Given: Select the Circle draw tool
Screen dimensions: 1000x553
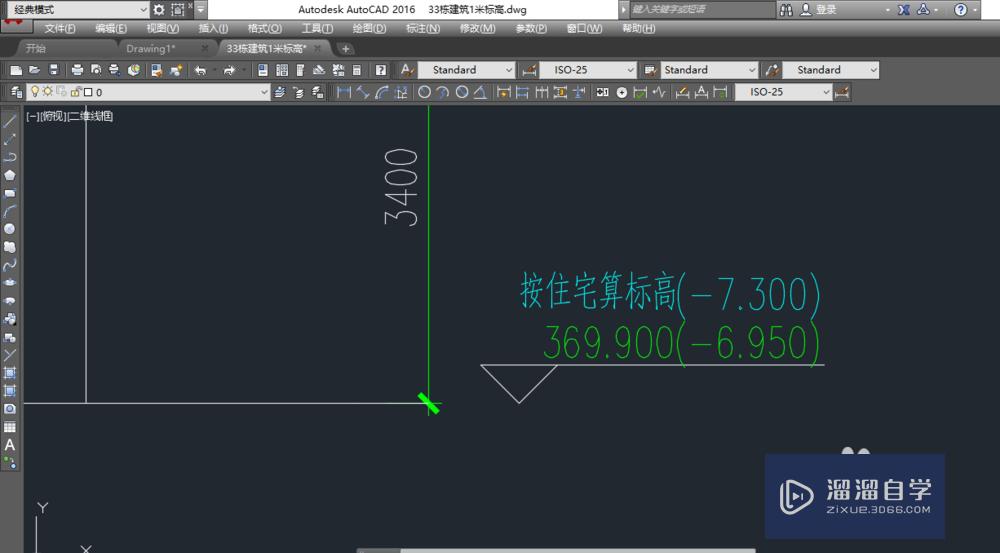Looking at the screenshot, I should pyautogui.click(x=10, y=229).
